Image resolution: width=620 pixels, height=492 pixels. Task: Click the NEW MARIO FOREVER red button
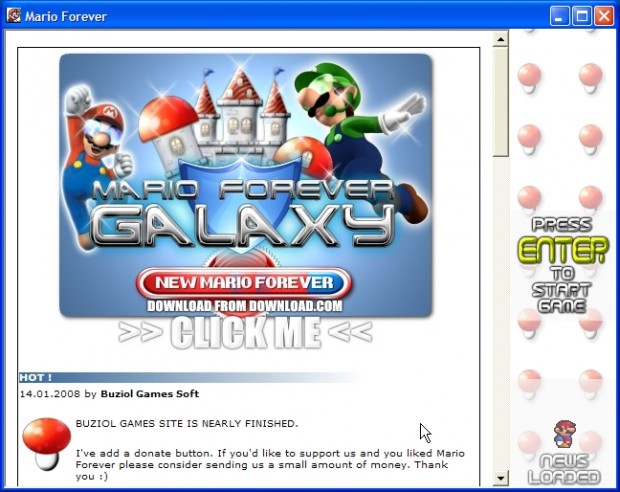point(244,282)
